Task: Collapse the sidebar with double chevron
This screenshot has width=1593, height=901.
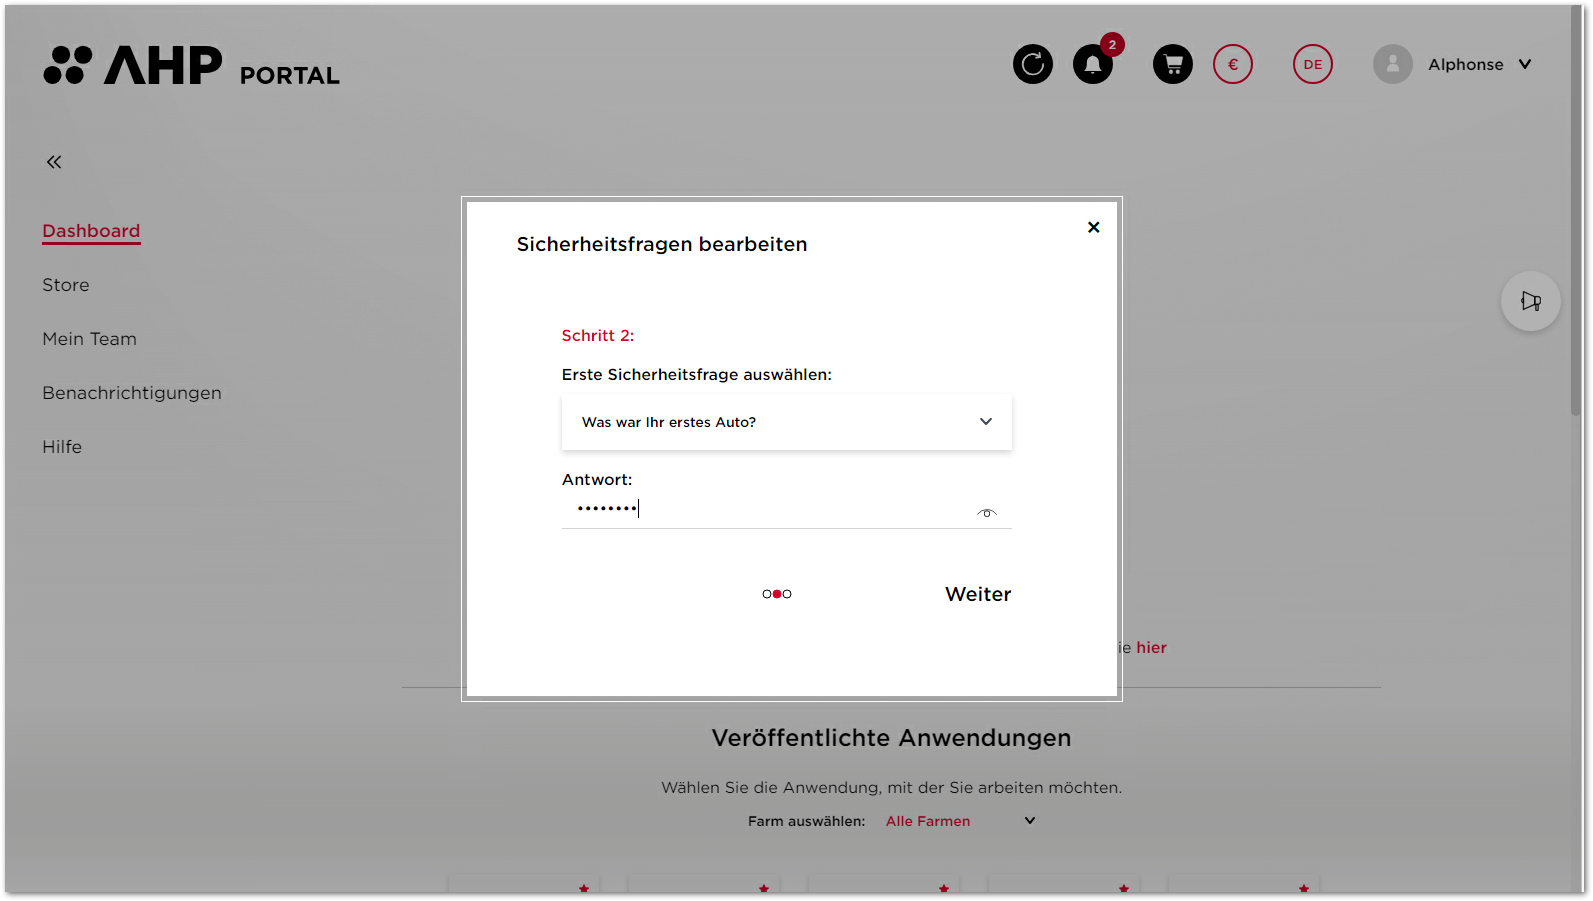Action: [x=54, y=162]
